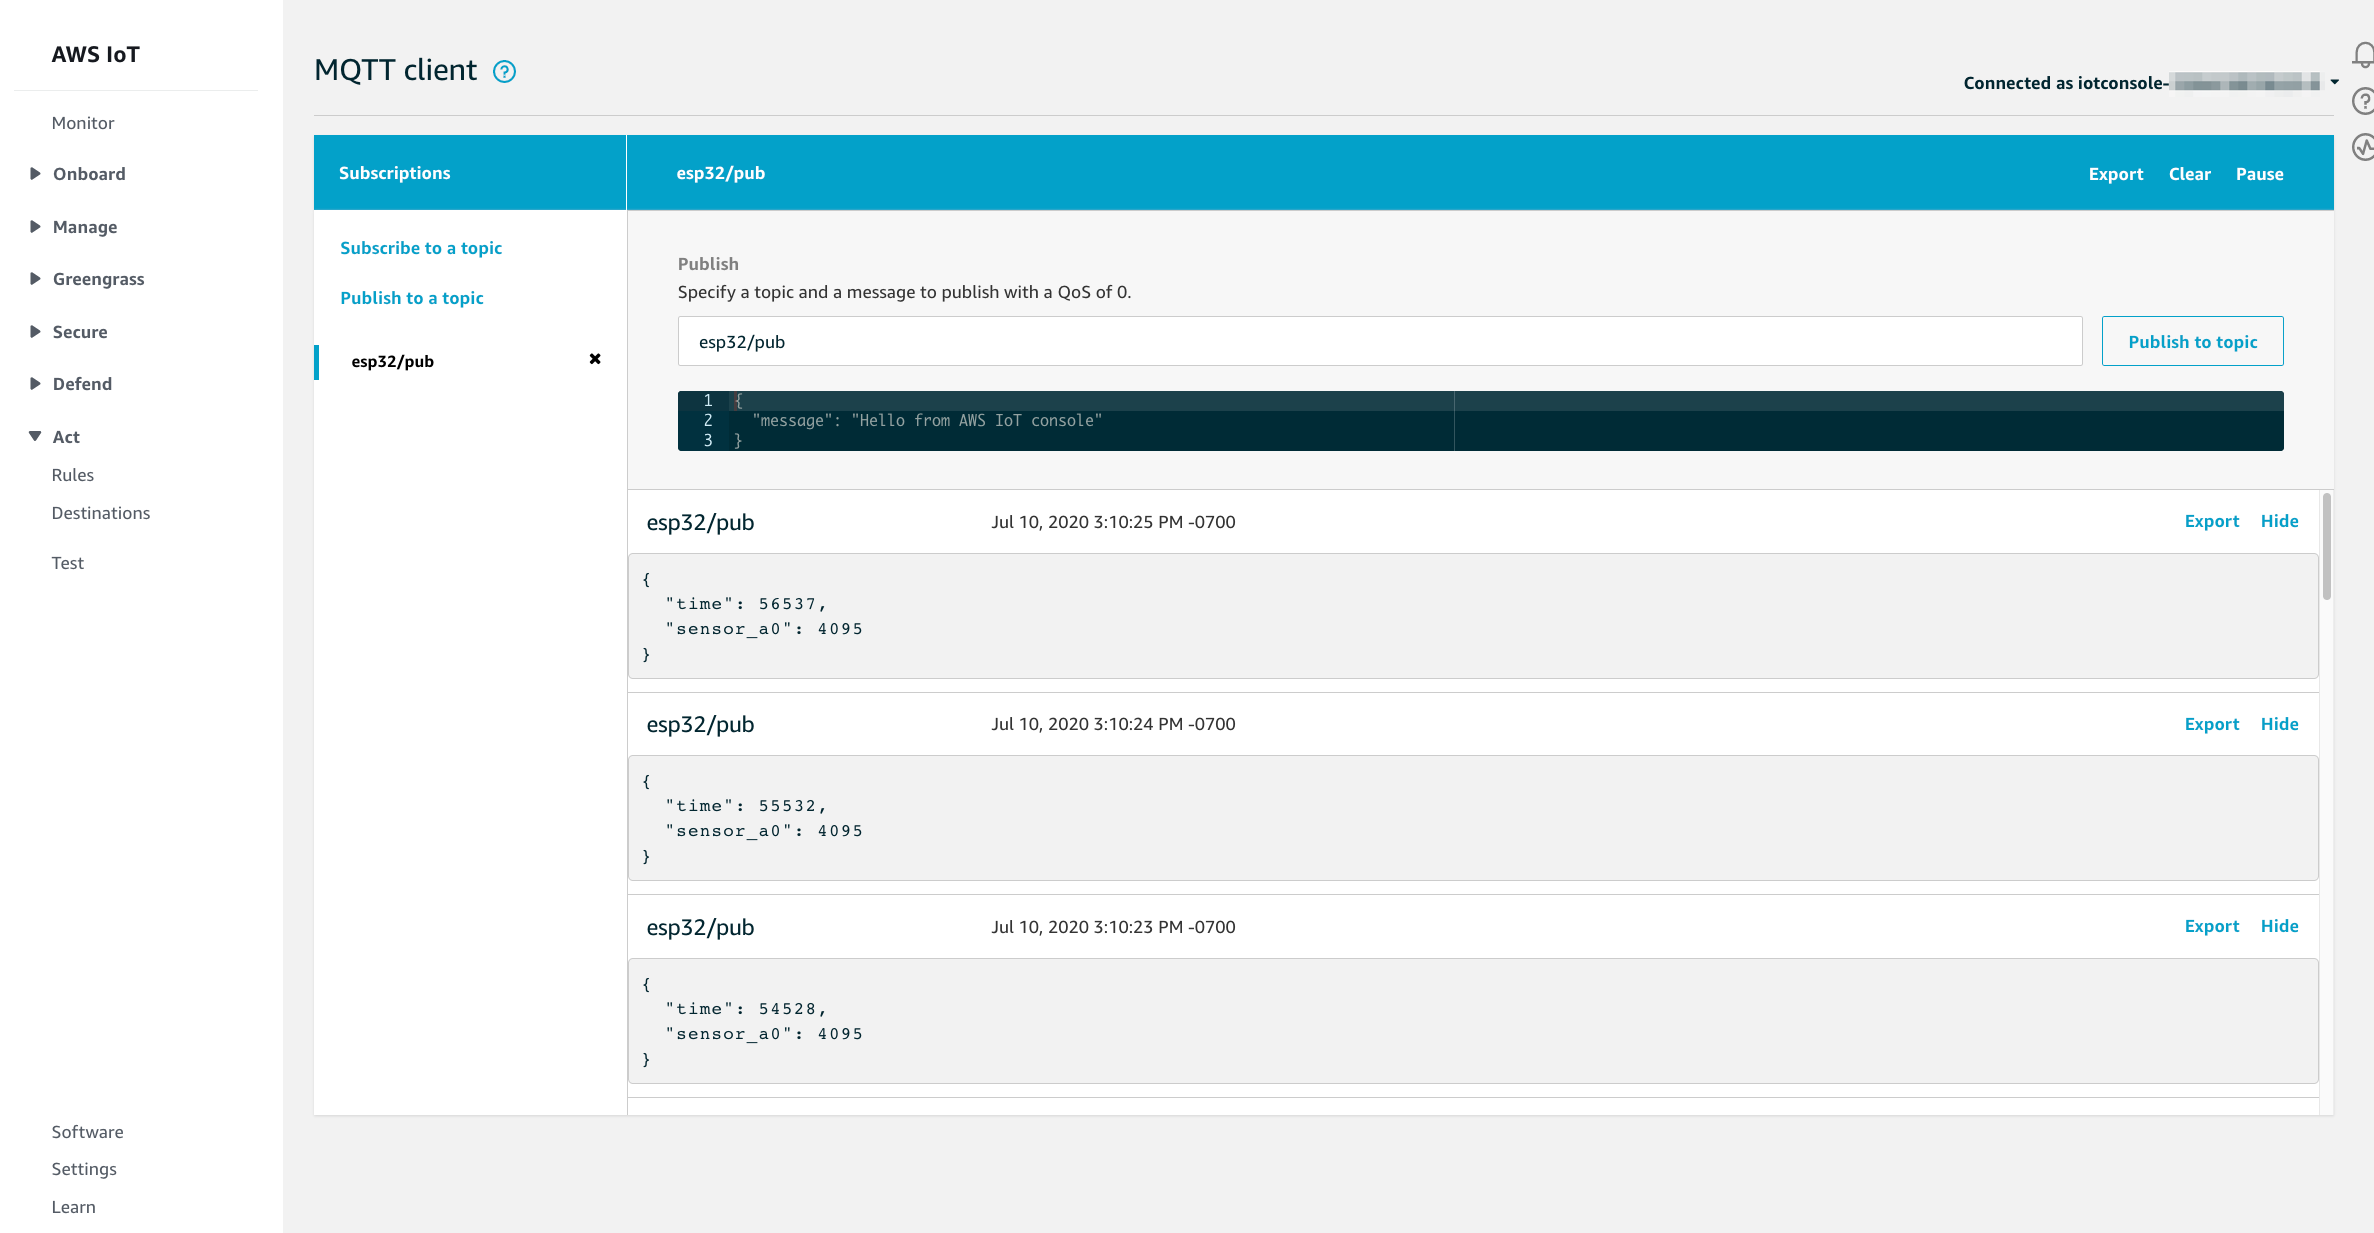This screenshot has width=2374, height=1233.
Task: Open the Test page
Action: pos(68,563)
